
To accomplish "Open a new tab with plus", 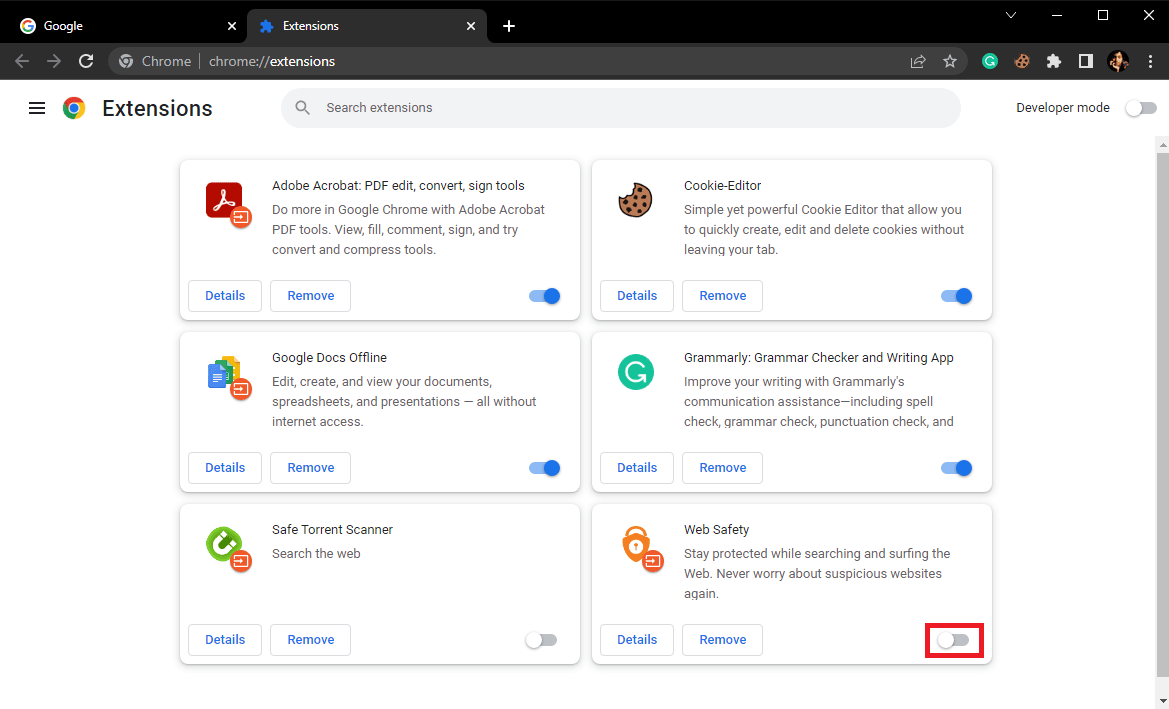I will (508, 26).
